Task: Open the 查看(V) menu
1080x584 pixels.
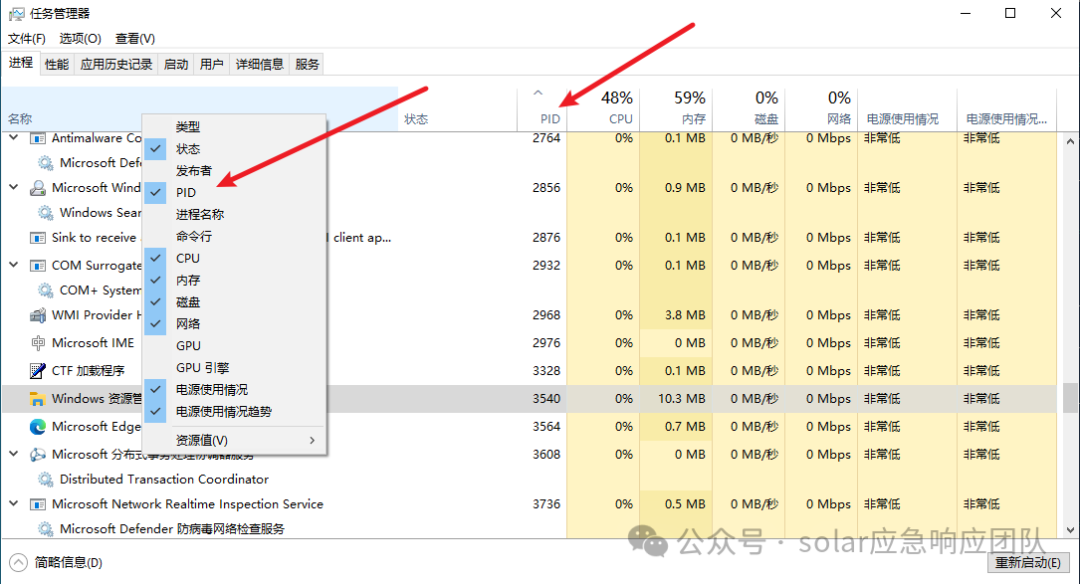Action: pos(135,39)
